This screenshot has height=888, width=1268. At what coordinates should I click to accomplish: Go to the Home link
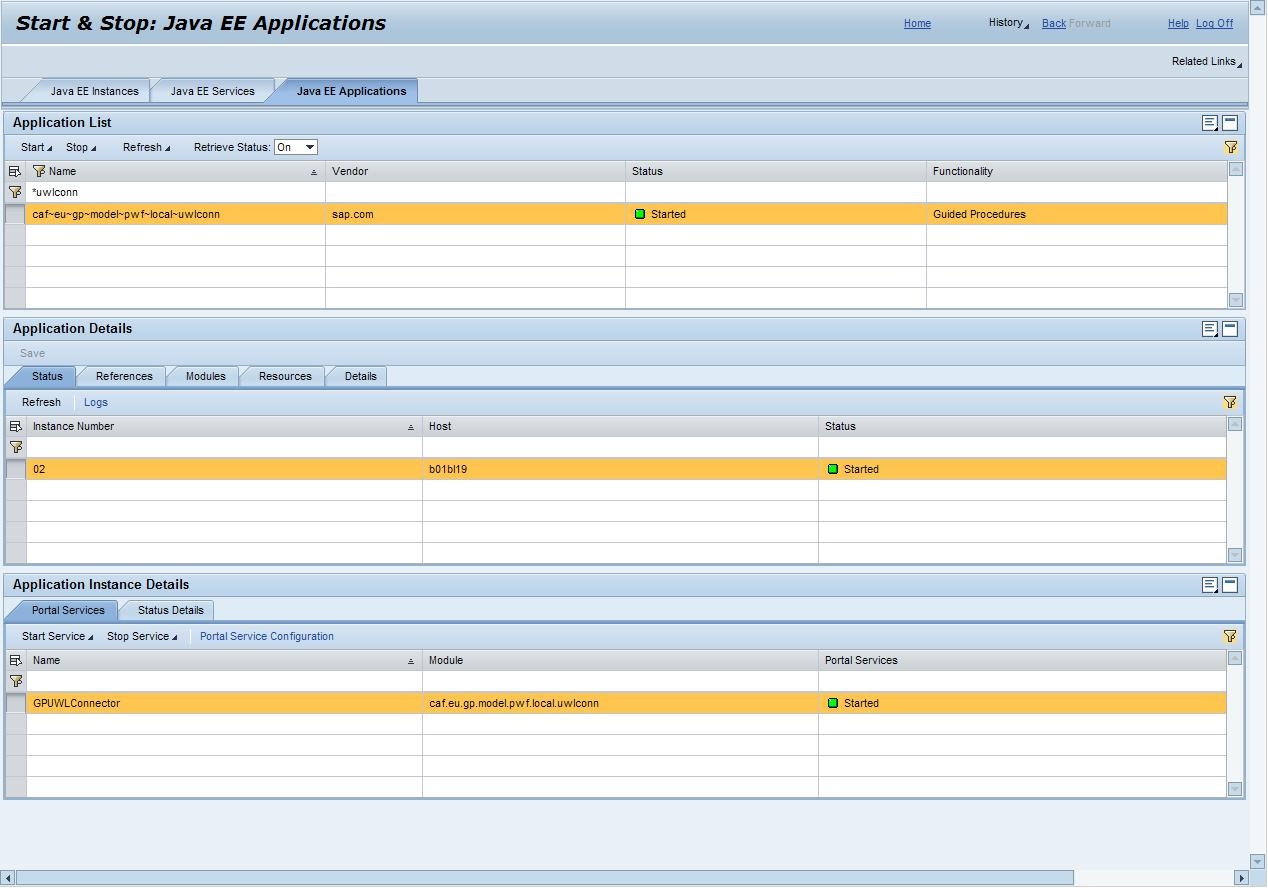tap(917, 23)
